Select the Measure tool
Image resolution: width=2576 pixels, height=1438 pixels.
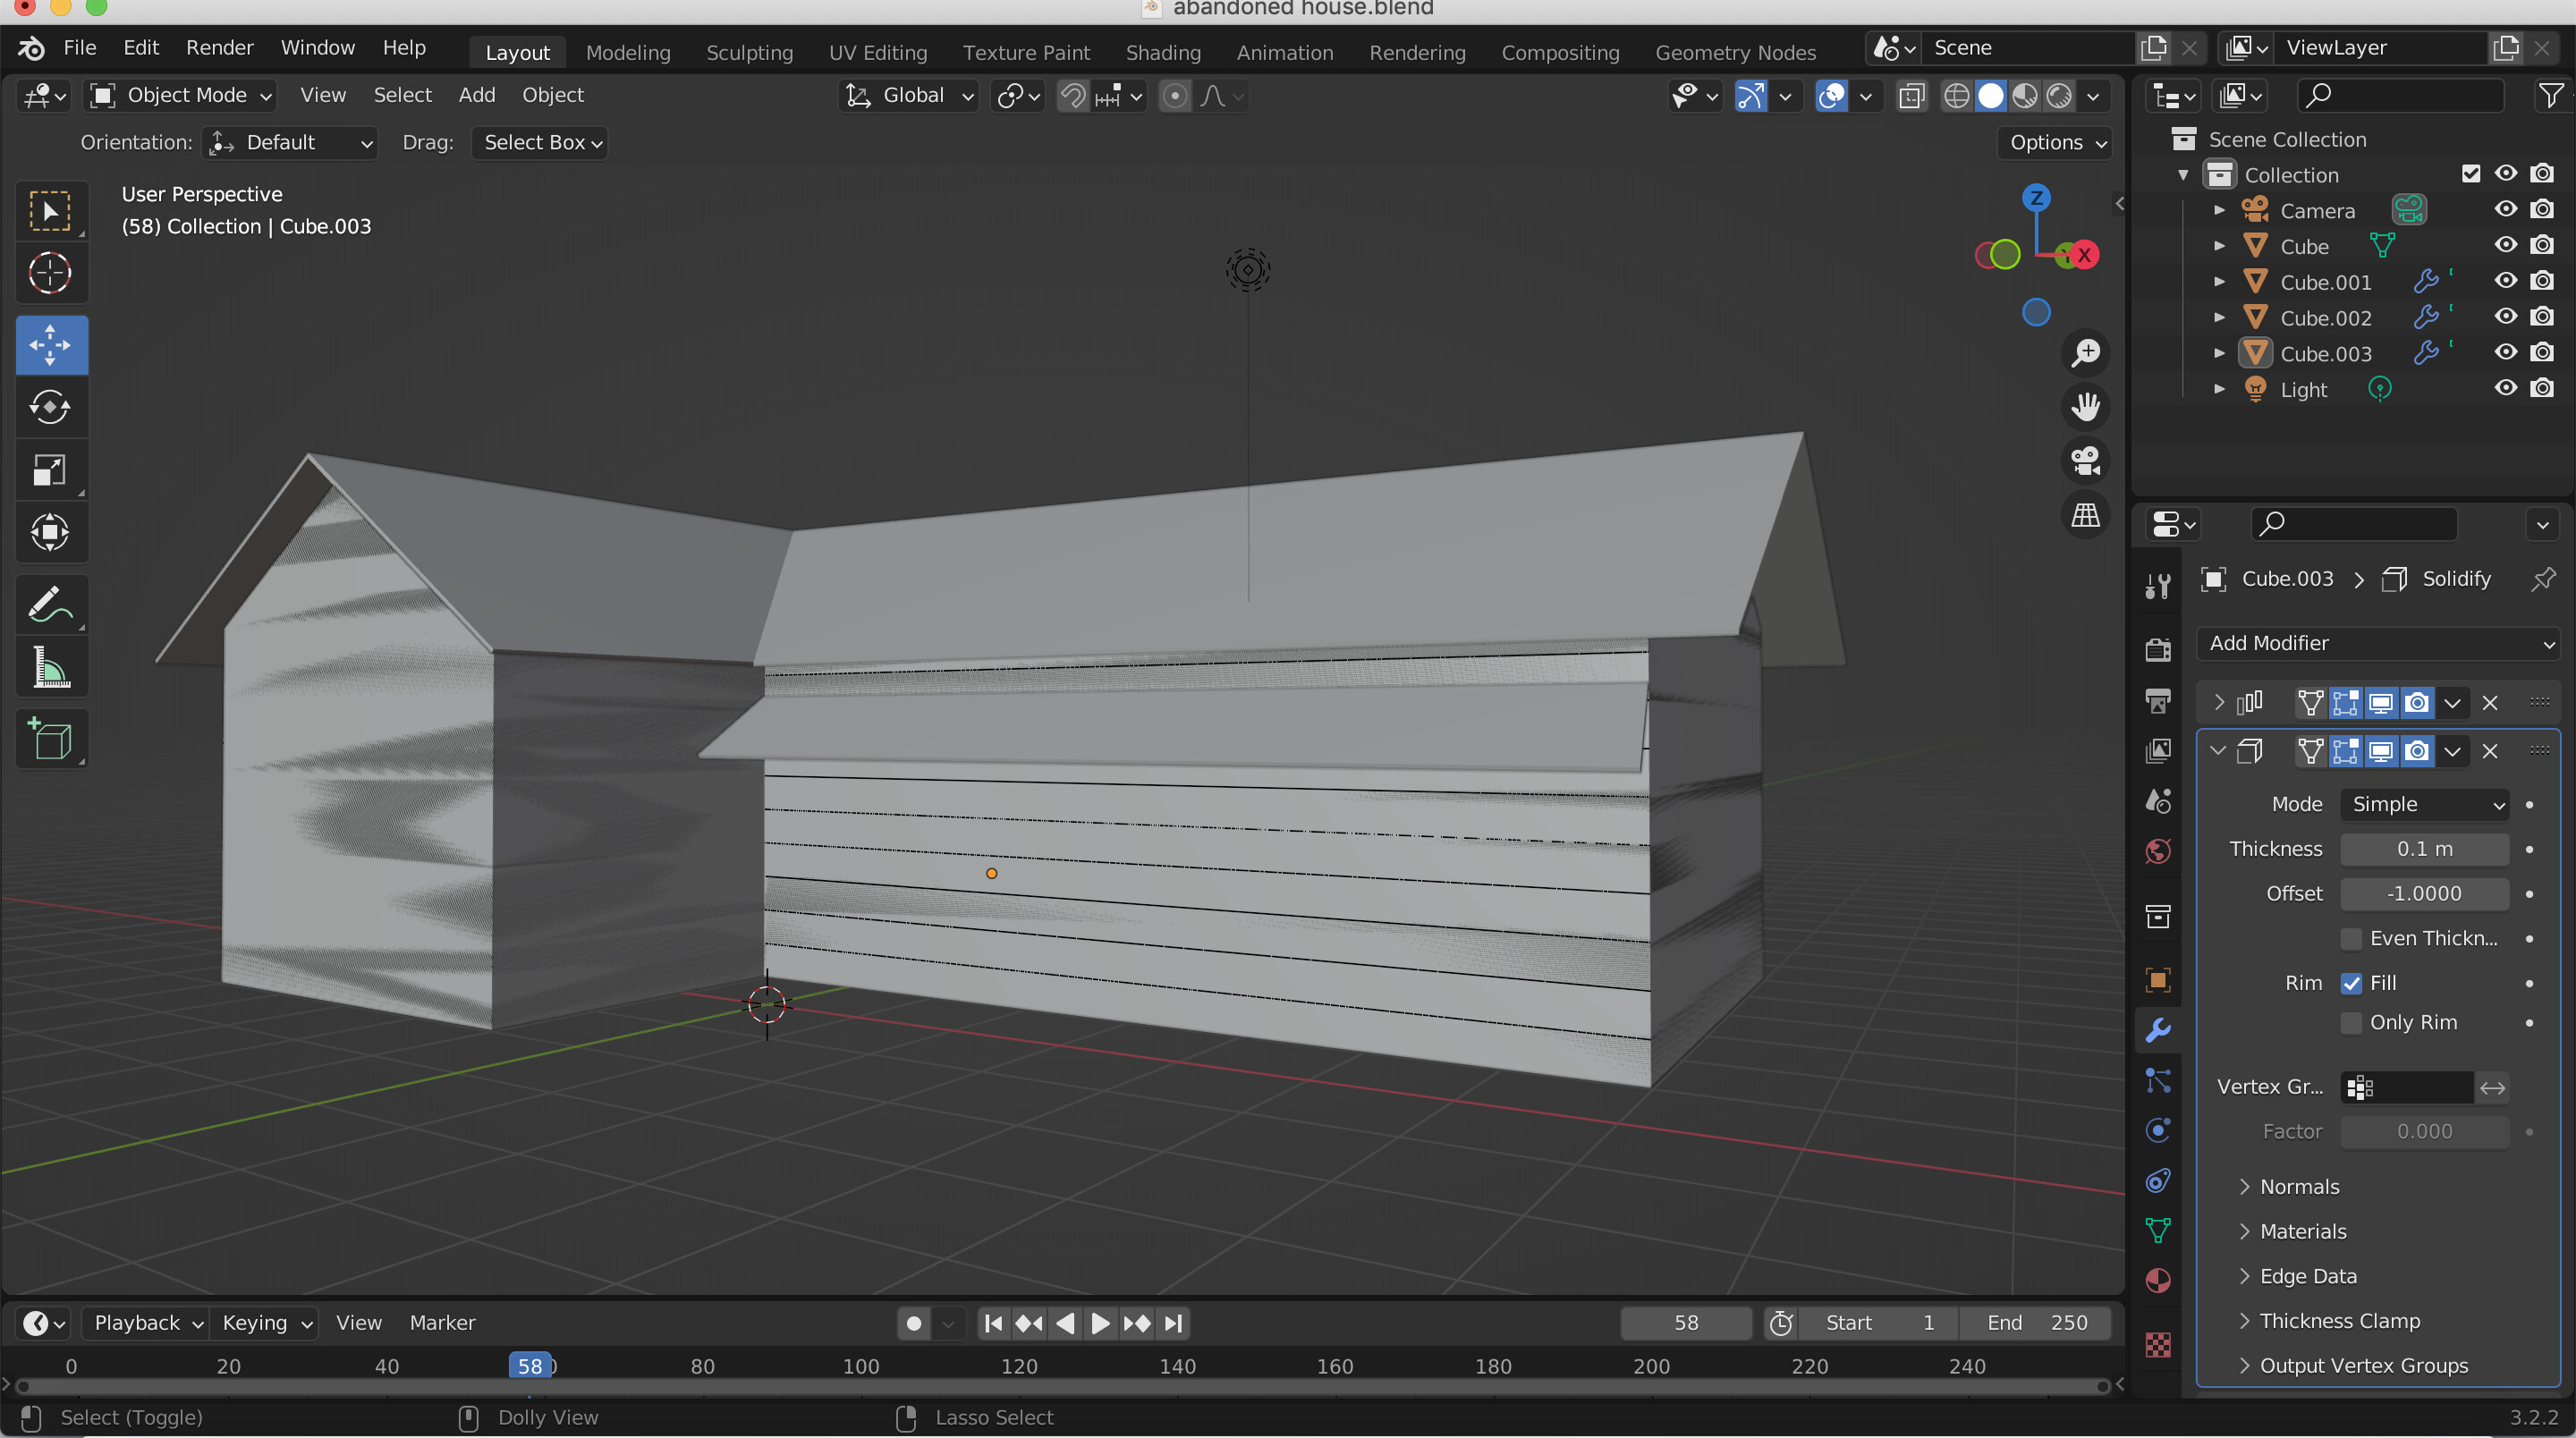tap(51, 667)
